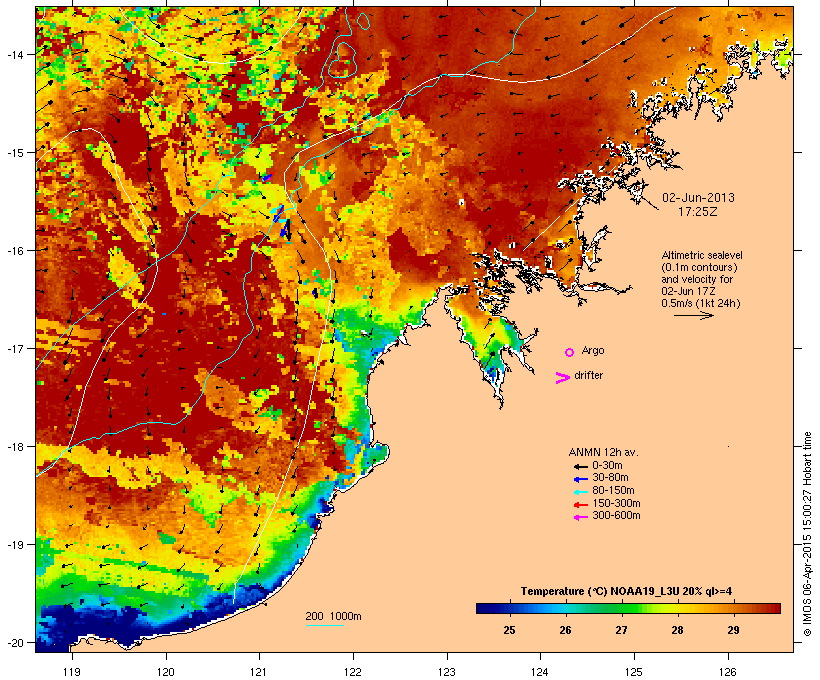Click the '0.5m/s (1kt 24h)' text
This screenshot has width=820, height=680.
click(x=701, y=303)
